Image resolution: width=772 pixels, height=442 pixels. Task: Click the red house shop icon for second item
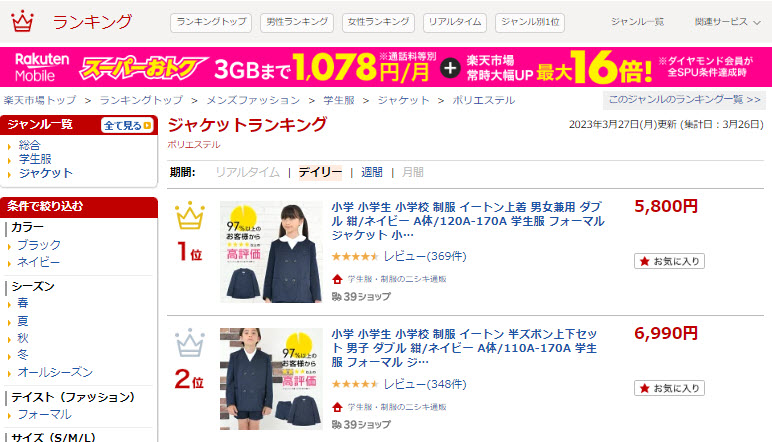pyautogui.click(x=337, y=407)
